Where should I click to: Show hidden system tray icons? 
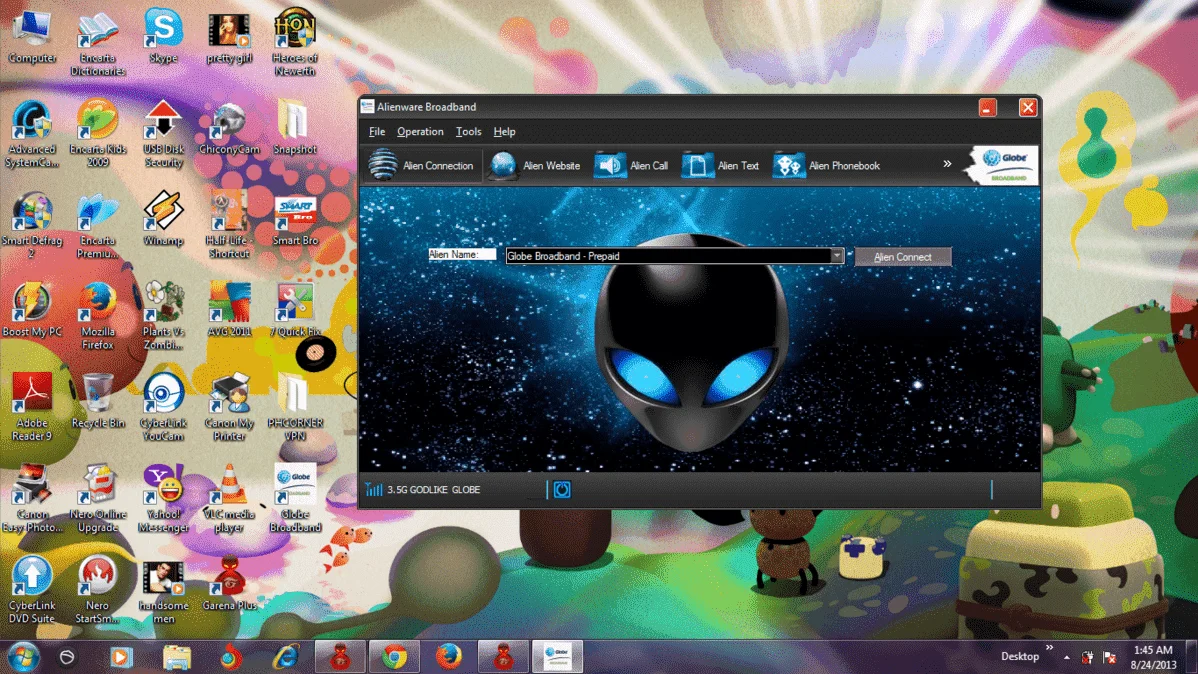pos(1067,657)
